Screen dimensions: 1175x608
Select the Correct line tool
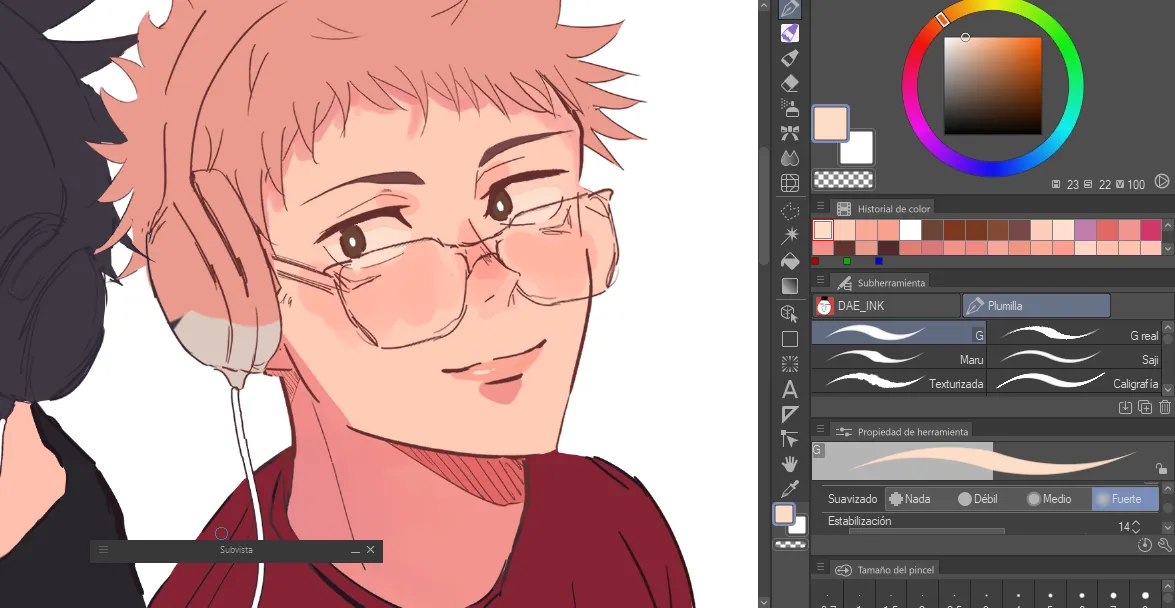(x=789, y=439)
